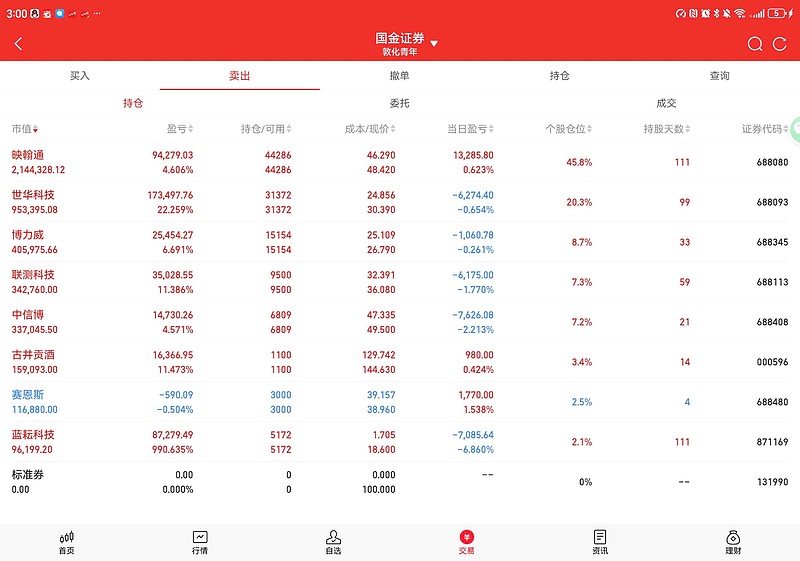Image resolution: width=800 pixels, height=561 pixels.
Task: Tap the 国金证券 title
Action: click(x=400, y=38)
